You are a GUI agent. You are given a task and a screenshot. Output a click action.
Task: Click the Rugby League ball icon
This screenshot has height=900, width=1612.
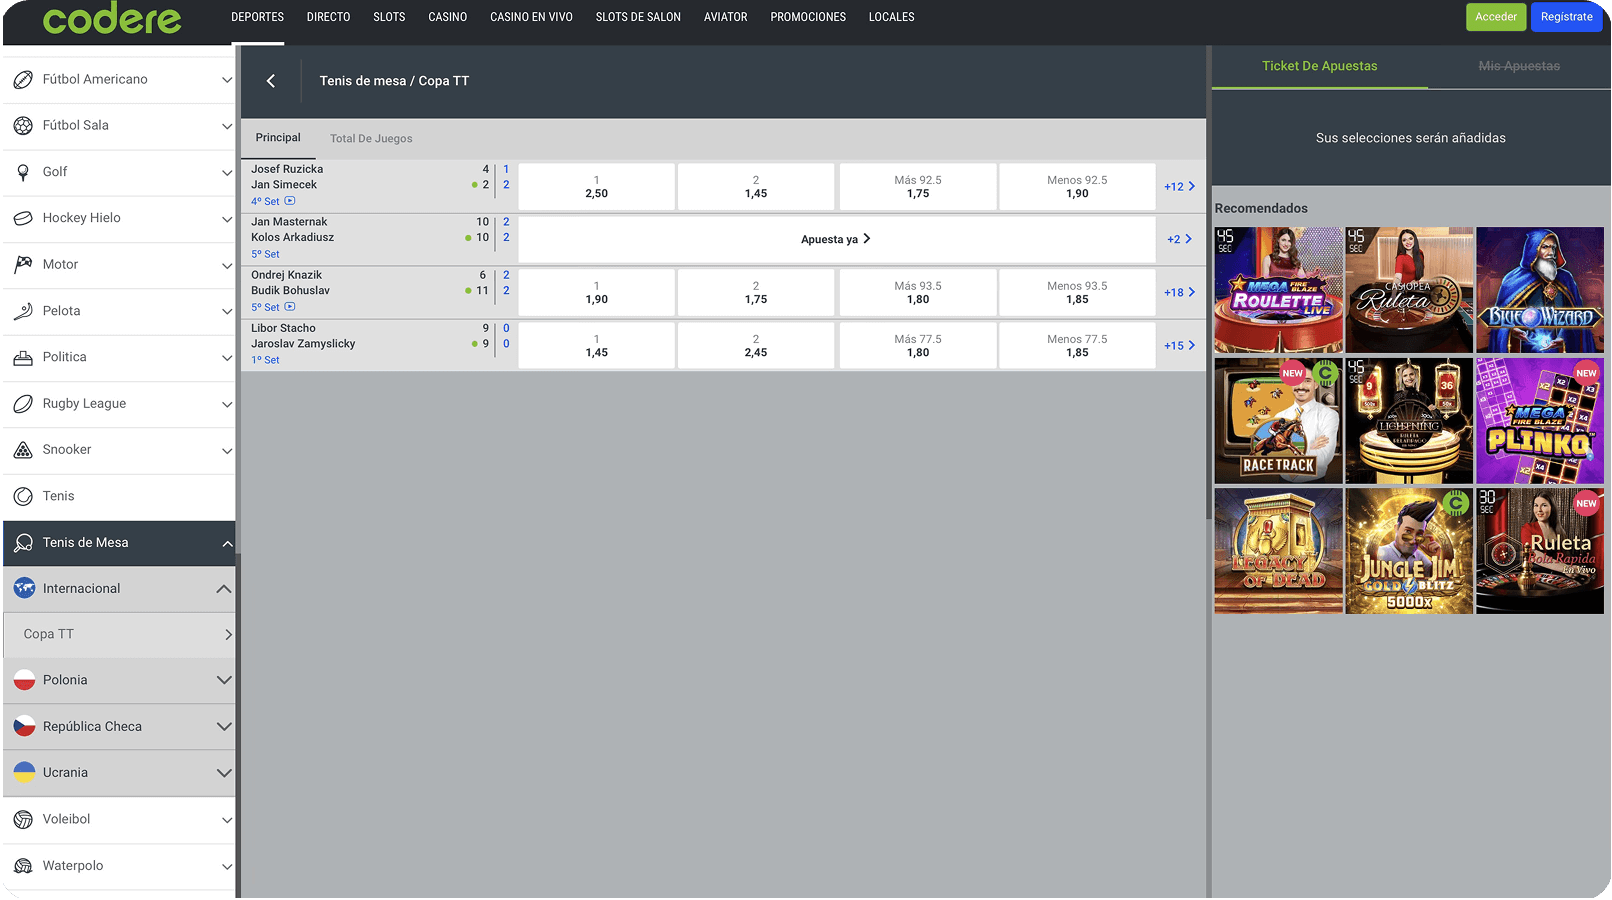[23, 404]
